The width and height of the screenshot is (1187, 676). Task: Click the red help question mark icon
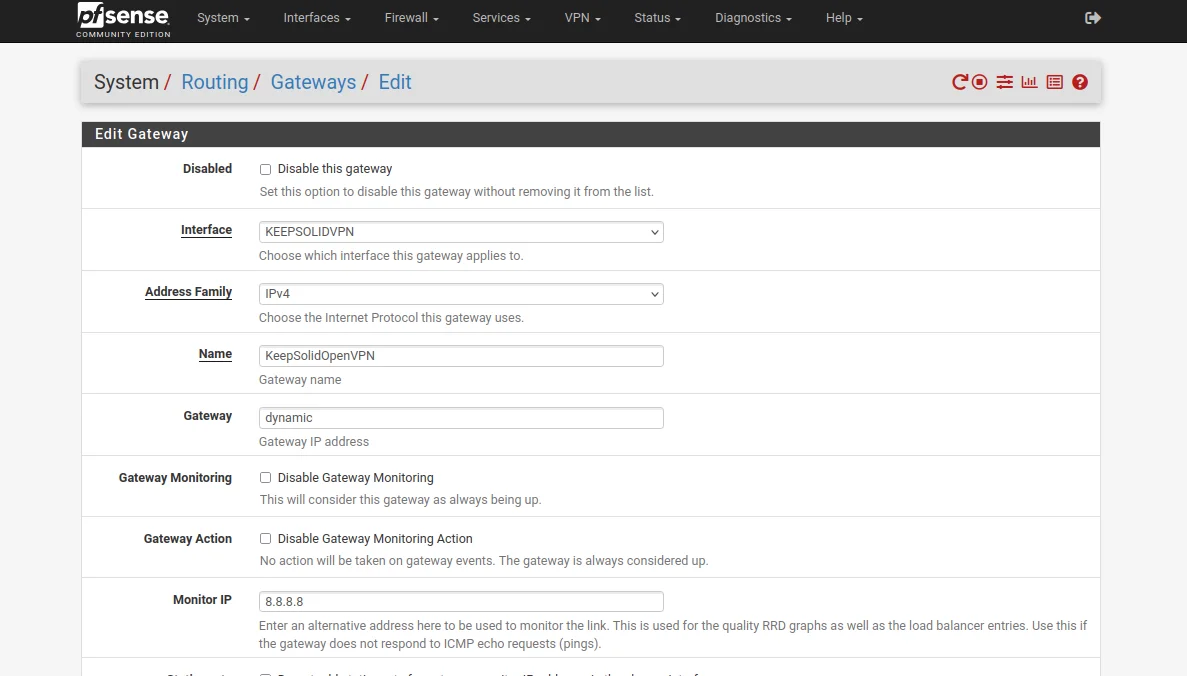point(1080,83)
